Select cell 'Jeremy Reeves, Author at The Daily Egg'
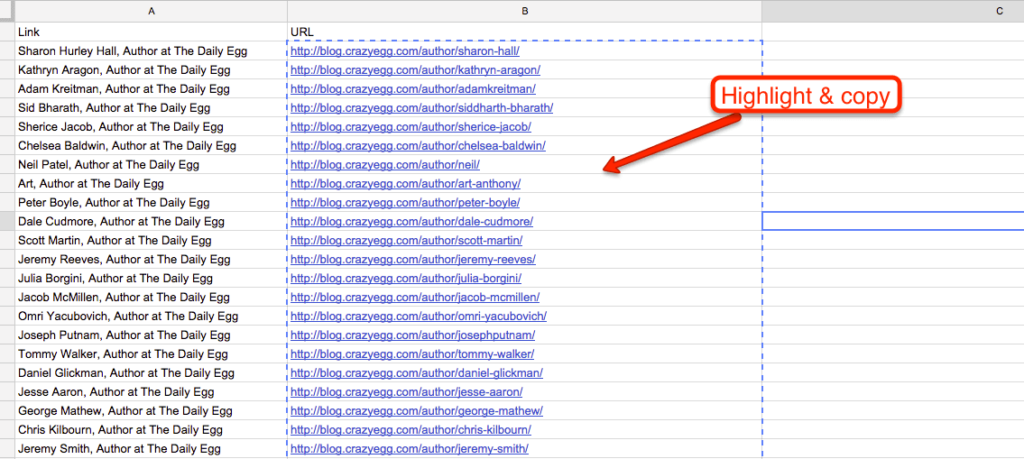The height and width of the screenshot is (459, 1024). pos(151,259)
